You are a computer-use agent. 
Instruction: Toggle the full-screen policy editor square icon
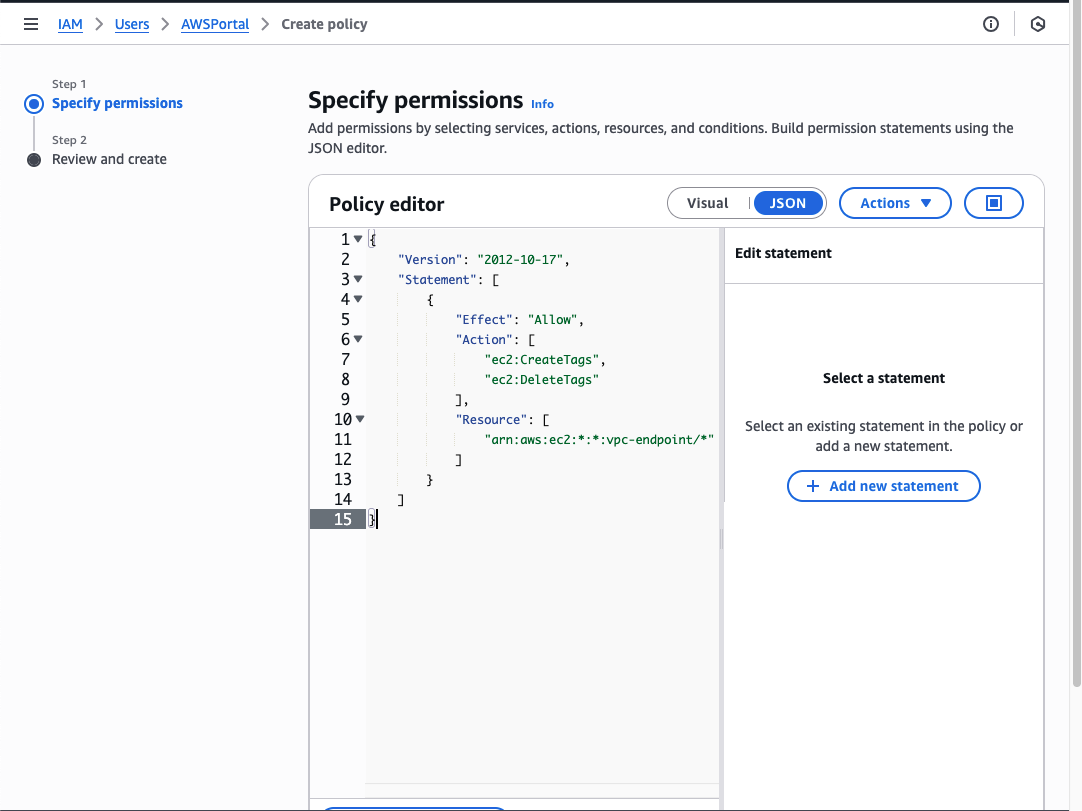click(993, 203)
